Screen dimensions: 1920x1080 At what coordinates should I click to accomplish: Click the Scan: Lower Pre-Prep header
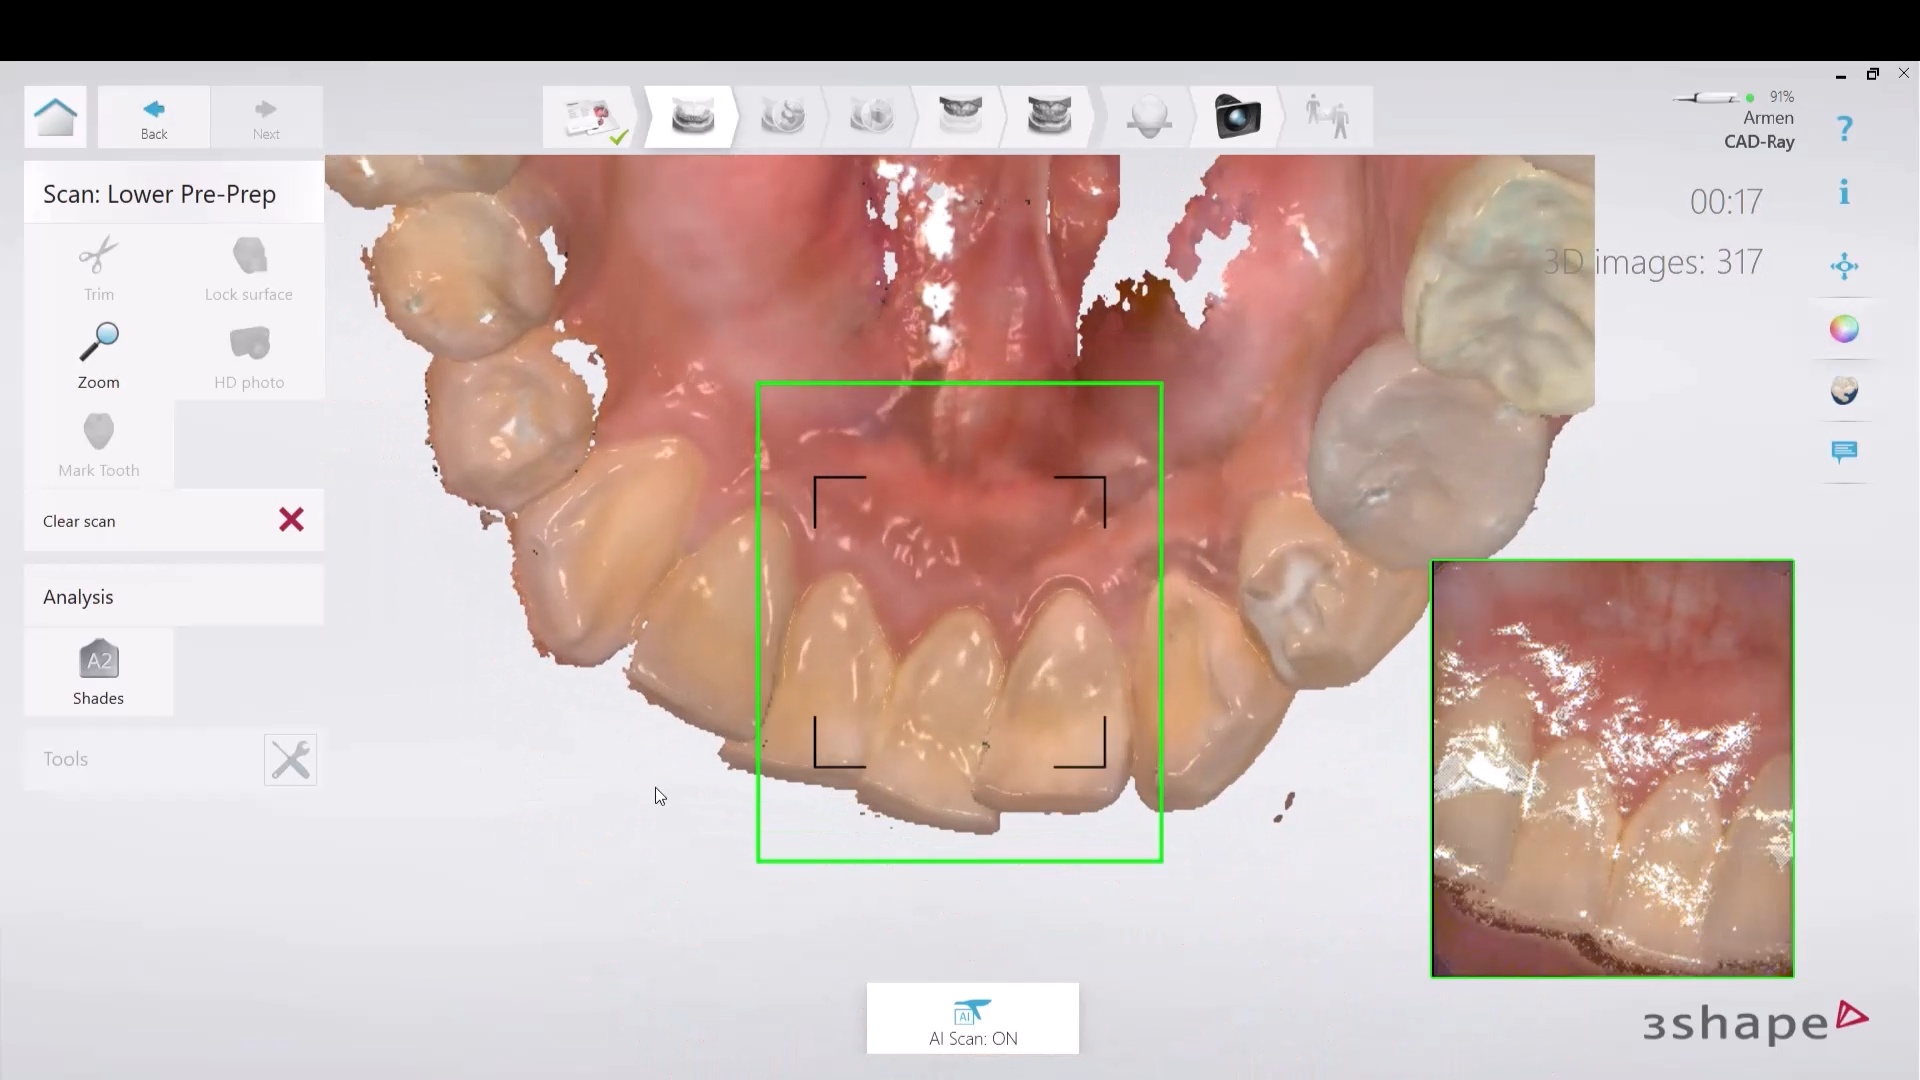[x=174, y=194]
